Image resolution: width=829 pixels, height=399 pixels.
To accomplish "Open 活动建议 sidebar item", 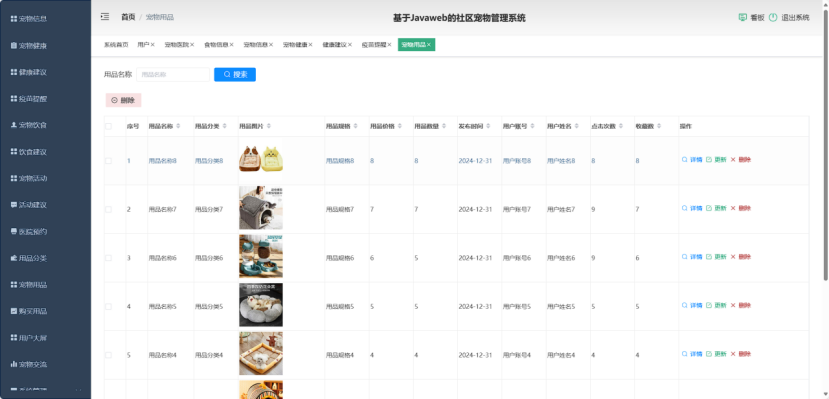I will pos(29,205).
